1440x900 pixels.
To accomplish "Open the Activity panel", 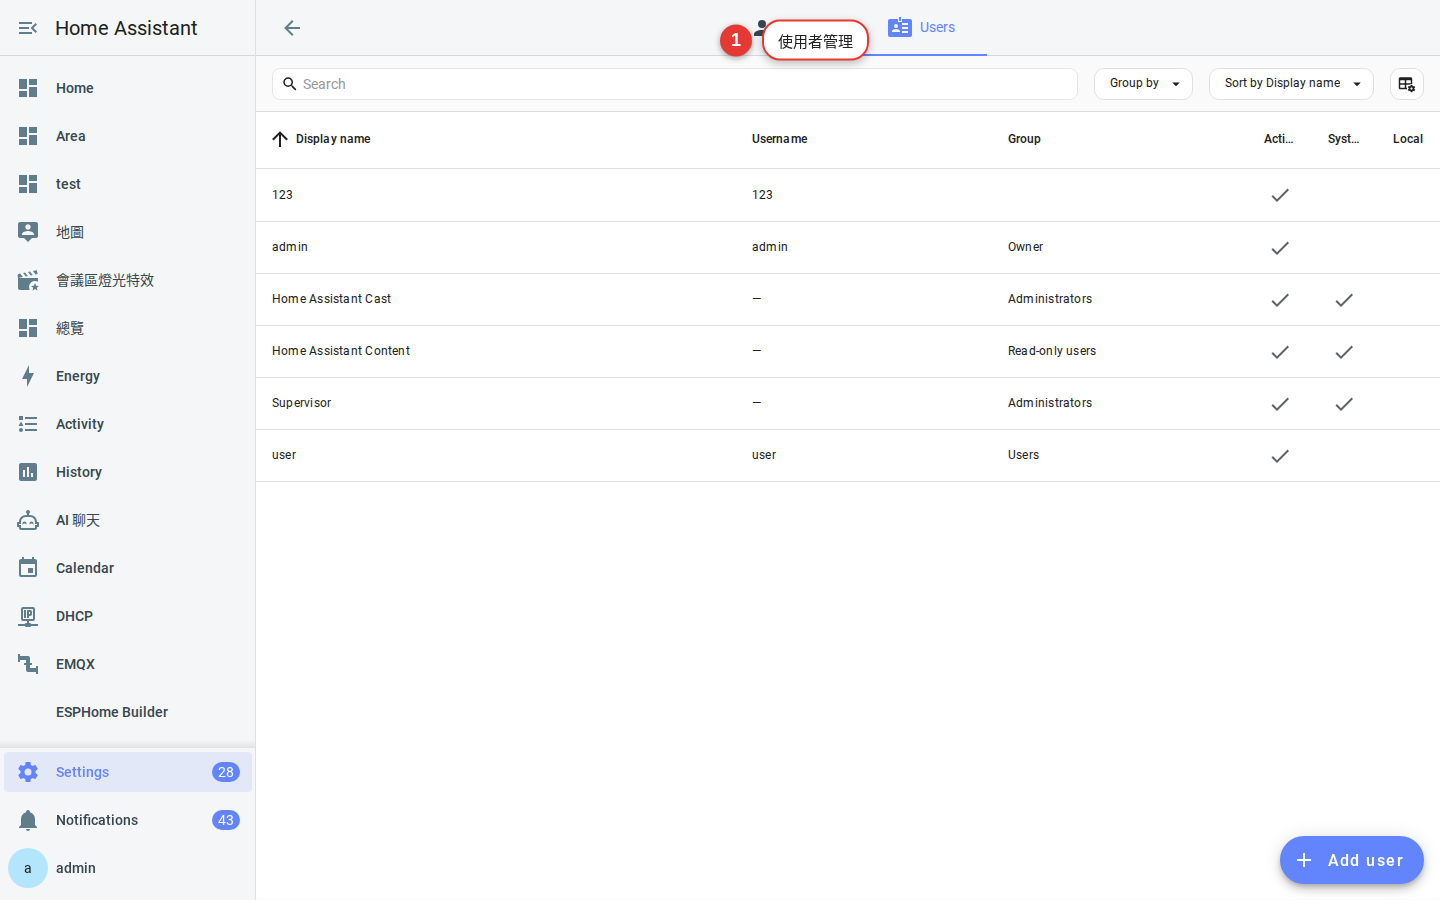I will pyautogui.click(x=128, y=424).
